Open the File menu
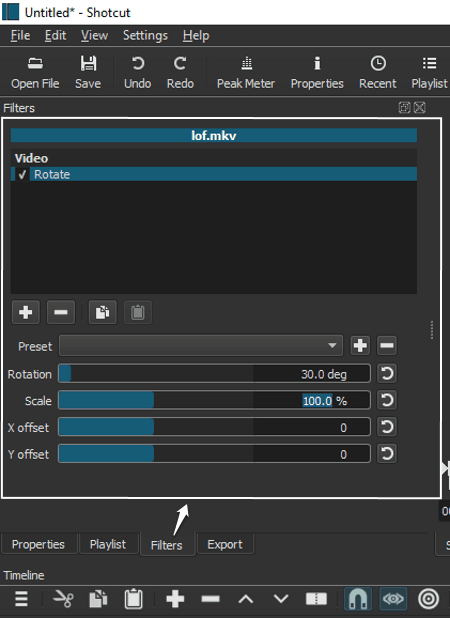450x618 pixels. (20, 36)
